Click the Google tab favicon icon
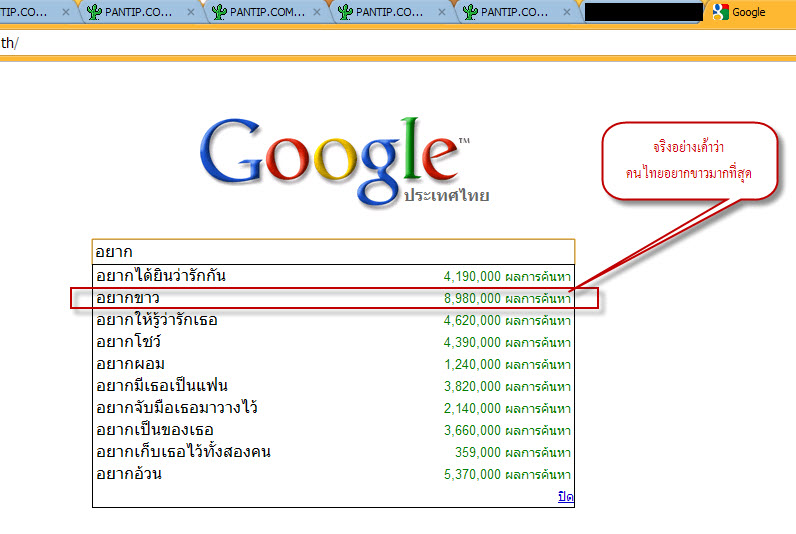The image size is (796, 534). [x=720, y=12]
